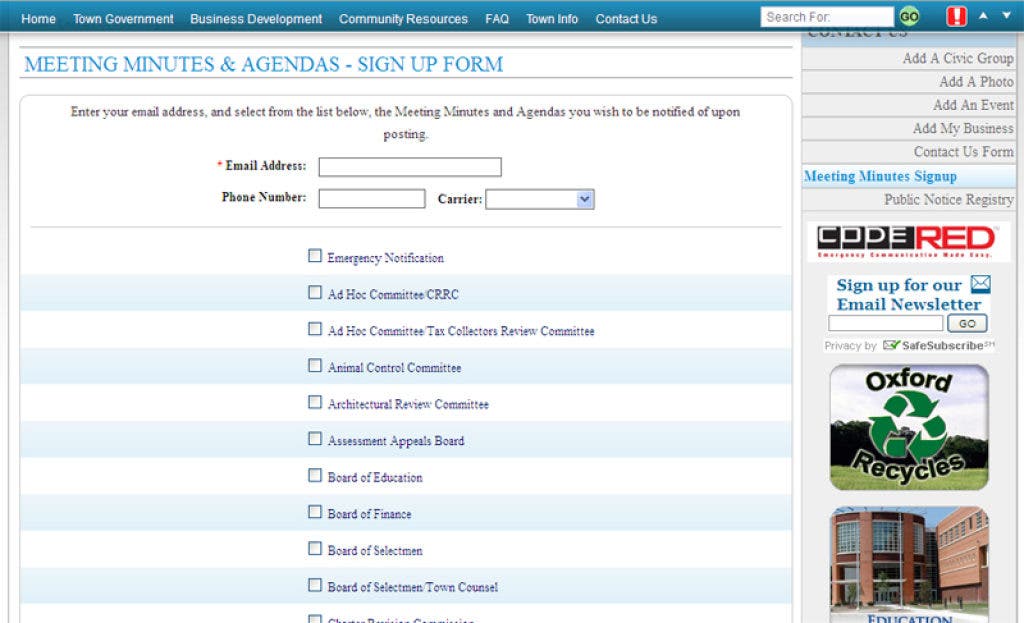The image size is (1024, 623).
Task: Tick the Animal Control Committee checkbox
Action: point(315,367)
